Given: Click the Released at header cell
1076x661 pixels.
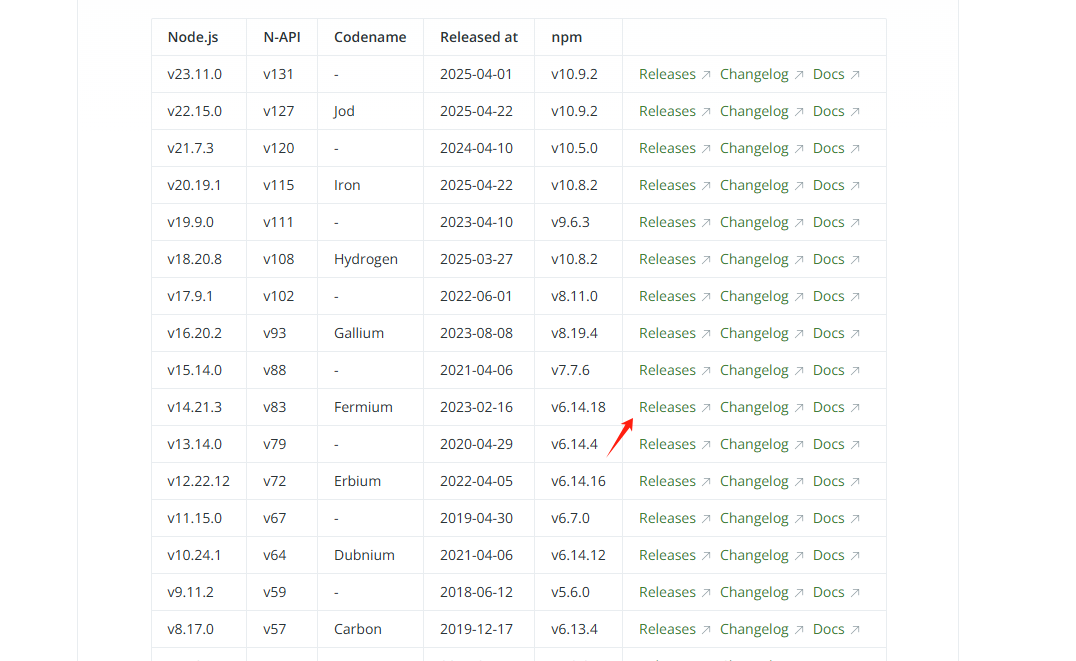Looking at the screenshot, I should (x=479, y=36).
